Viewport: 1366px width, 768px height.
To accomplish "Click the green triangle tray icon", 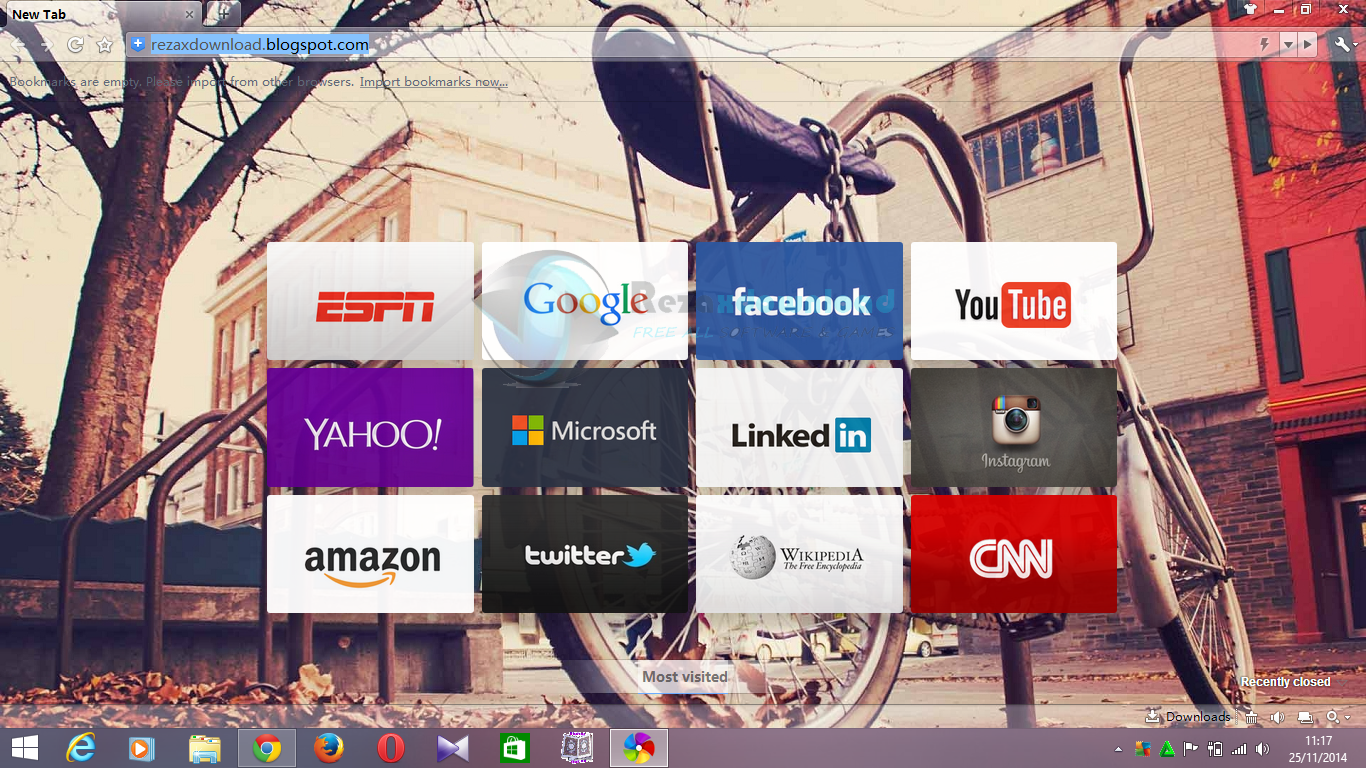I will (1166, 748).
